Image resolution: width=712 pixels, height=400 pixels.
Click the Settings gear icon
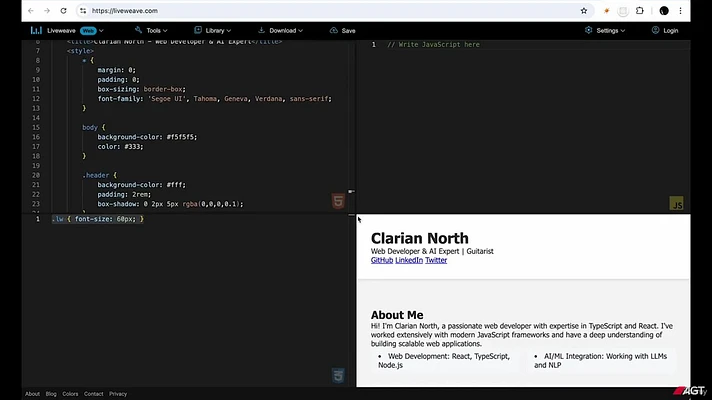click(x=588, y=30)
